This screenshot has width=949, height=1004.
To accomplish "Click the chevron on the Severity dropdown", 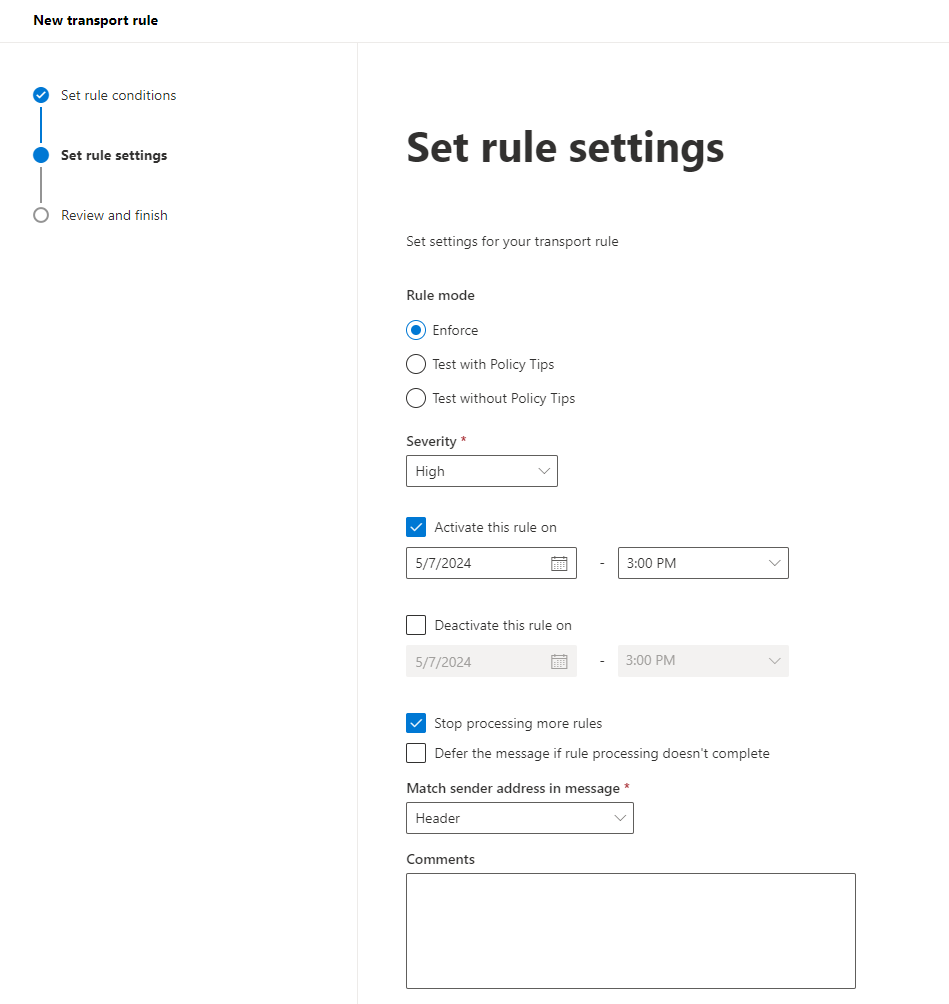I will (x=544, y=471).
